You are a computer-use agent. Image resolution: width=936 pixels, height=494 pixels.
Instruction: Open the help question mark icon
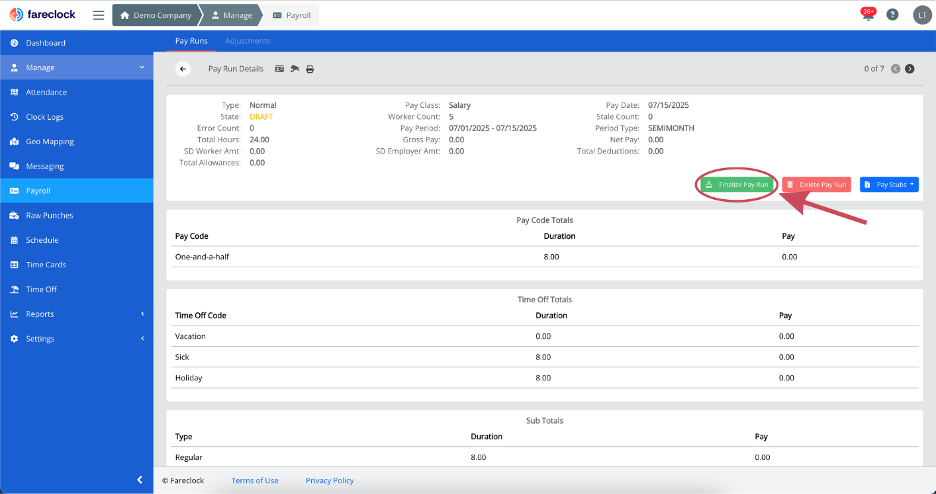pos(892,15)
